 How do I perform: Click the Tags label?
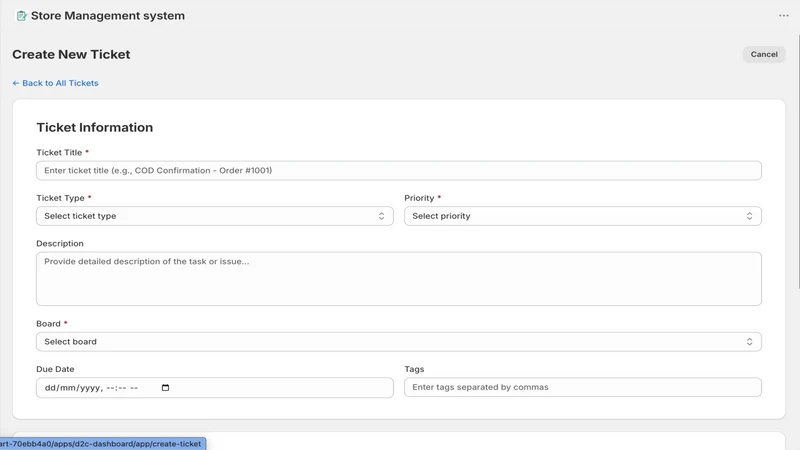(414, 369)
